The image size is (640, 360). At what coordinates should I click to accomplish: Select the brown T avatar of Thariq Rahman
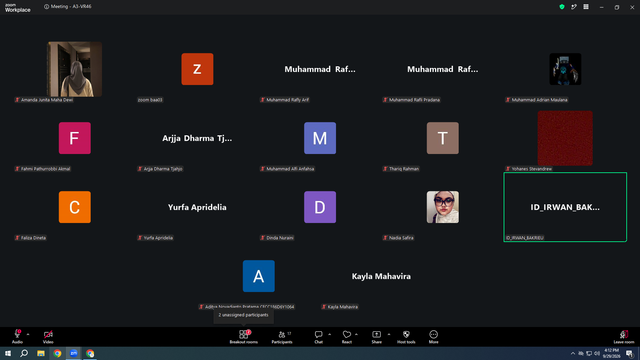(x=442, y=138)
